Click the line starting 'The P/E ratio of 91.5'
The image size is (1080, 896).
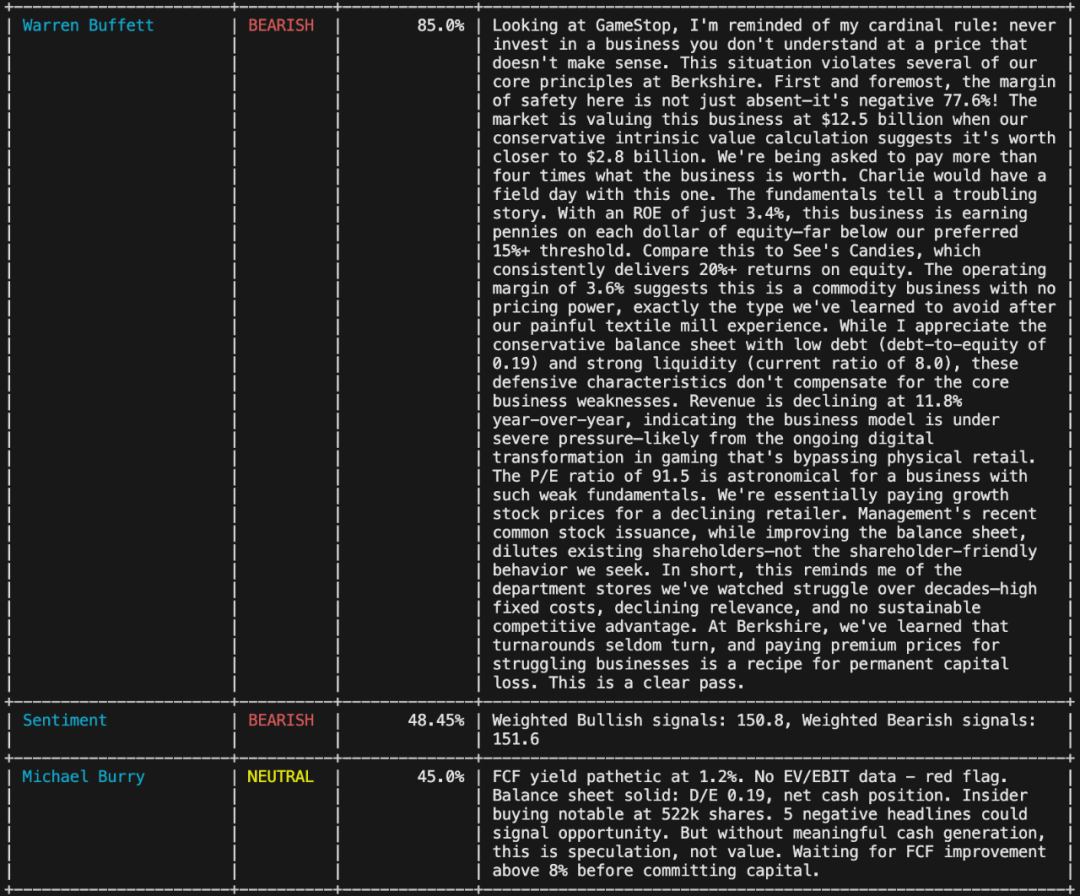click(760, 477)
